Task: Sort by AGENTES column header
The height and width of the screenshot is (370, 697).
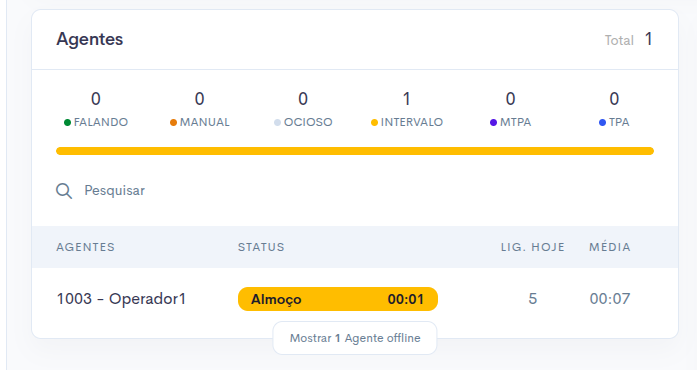Action: [x=85, y=247]
